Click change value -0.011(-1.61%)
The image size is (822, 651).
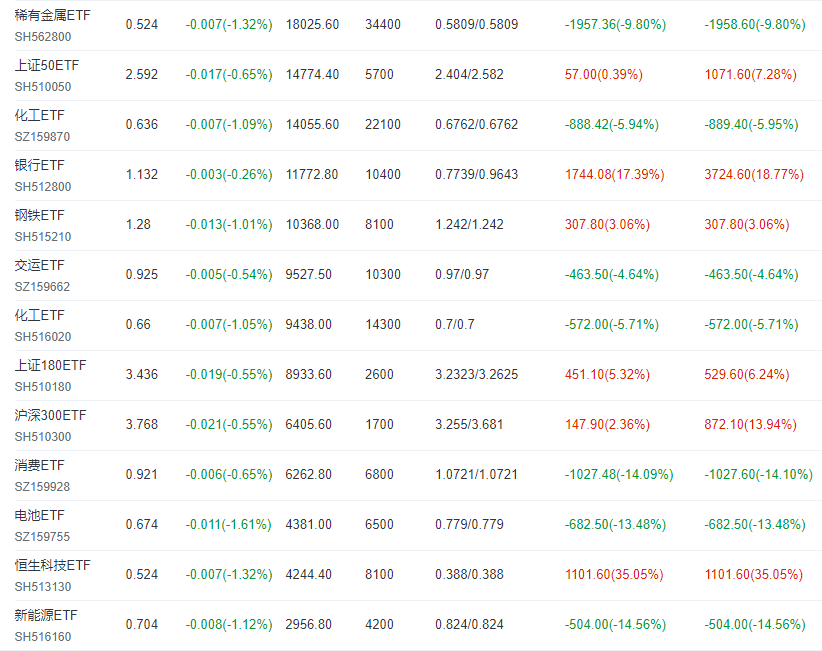pos(229,525)
